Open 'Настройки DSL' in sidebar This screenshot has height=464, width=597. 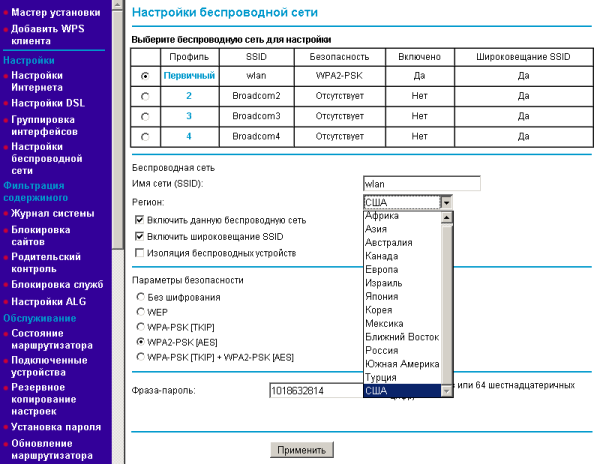coord(48,103)
